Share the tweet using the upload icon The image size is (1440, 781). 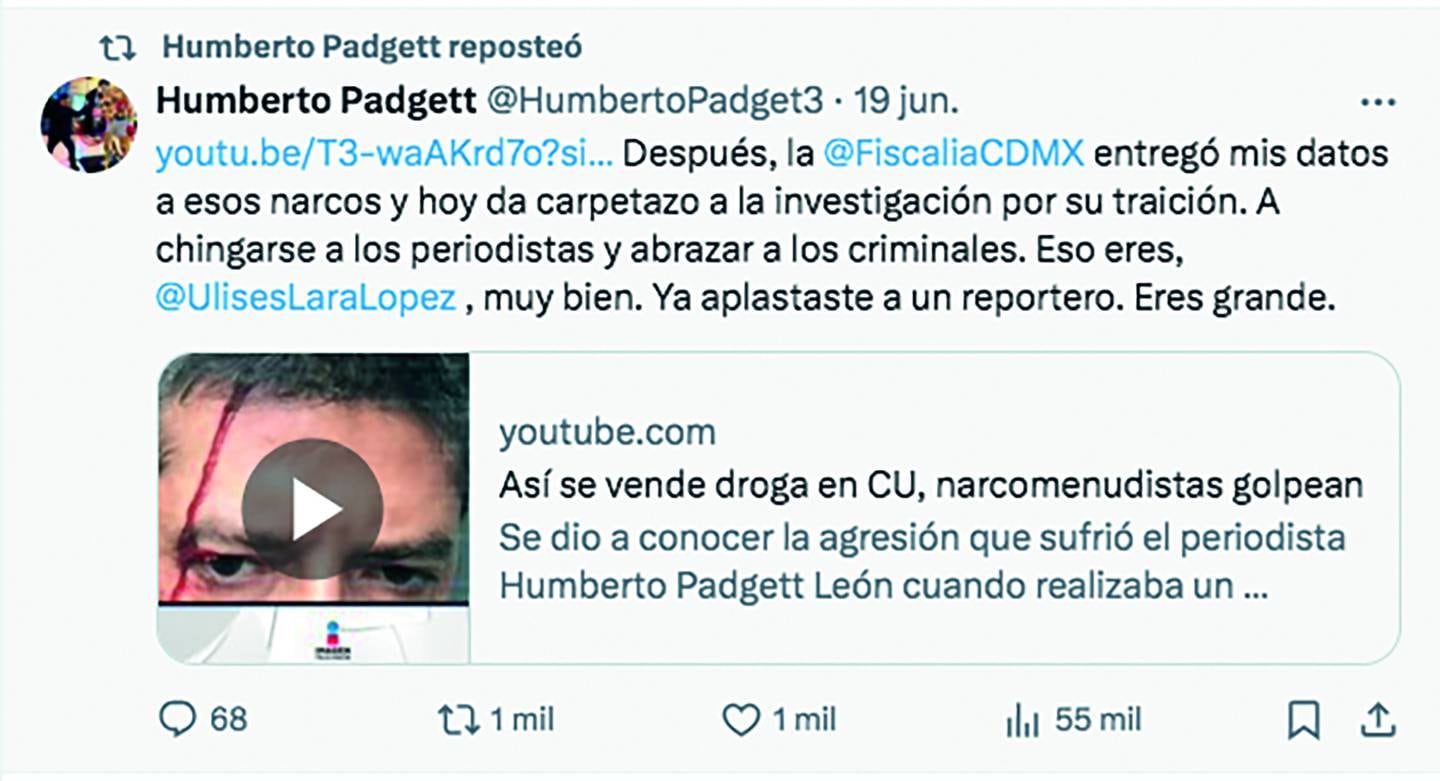[1377, 718]
